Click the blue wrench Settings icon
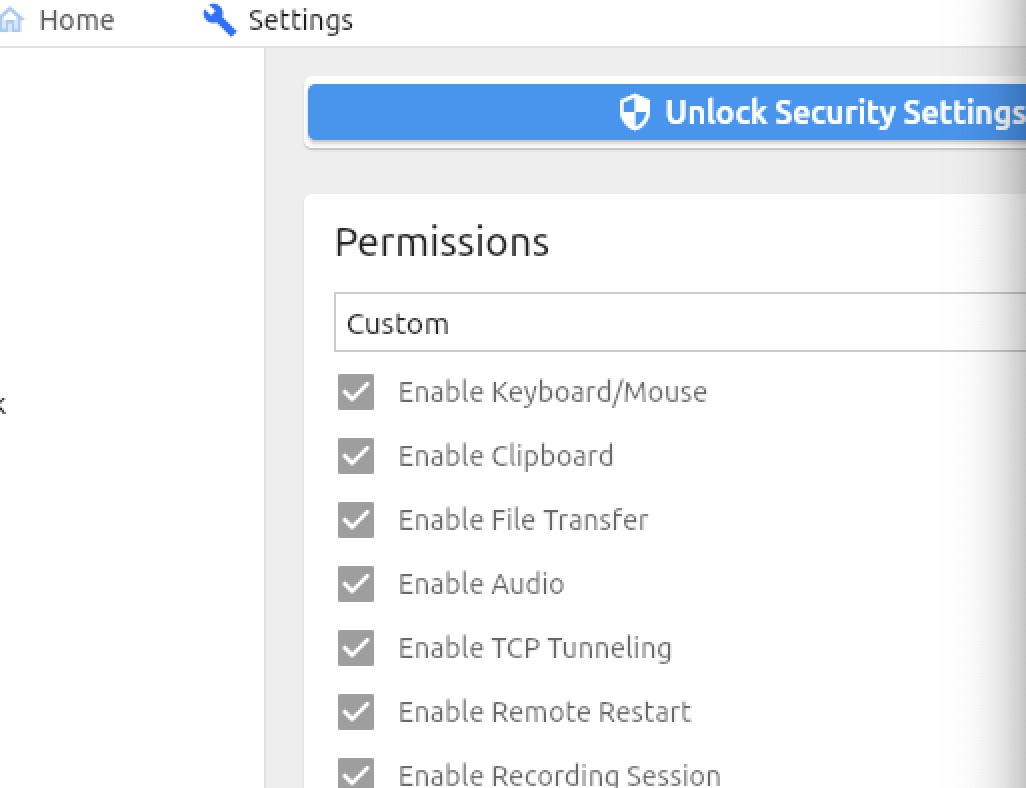The height and width of the screenshot is (788, 1026). tap(219, 18)
